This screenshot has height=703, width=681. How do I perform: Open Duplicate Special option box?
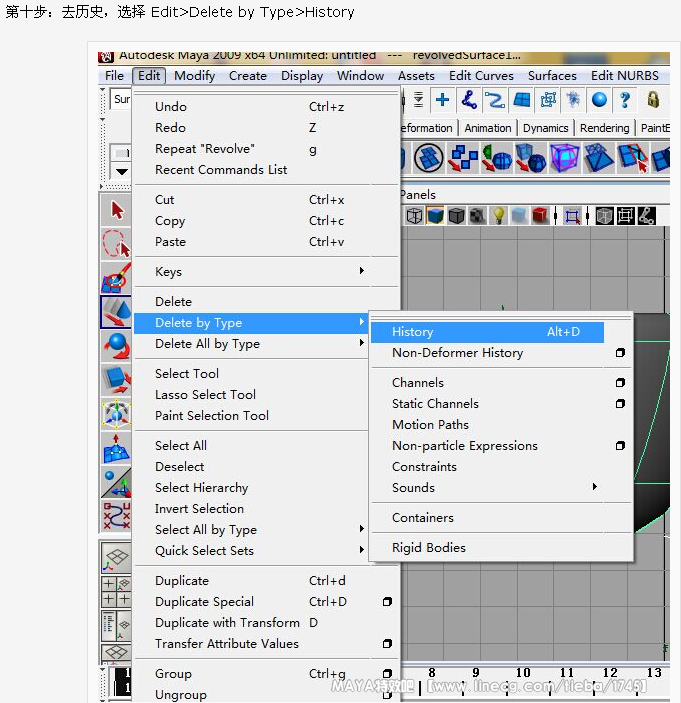387,602
